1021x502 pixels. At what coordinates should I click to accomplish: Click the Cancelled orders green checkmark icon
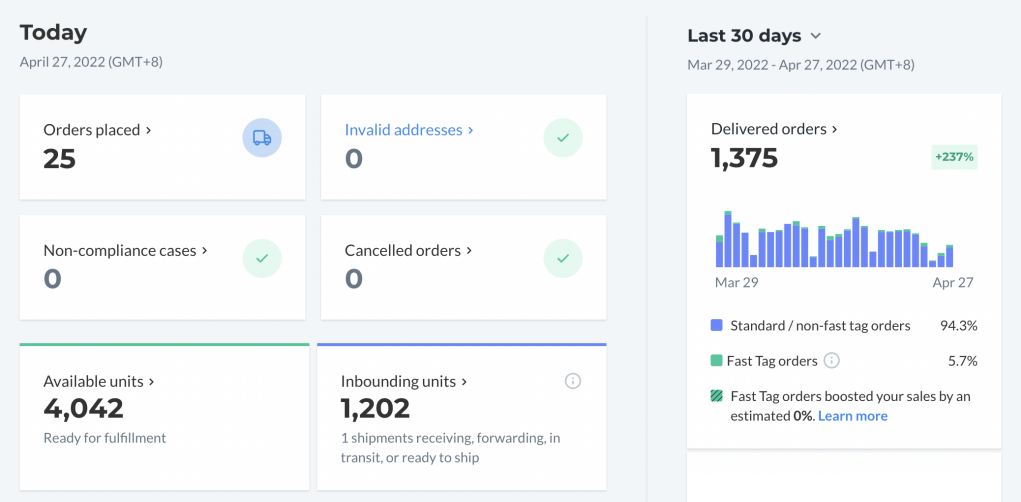coord(563,258)
